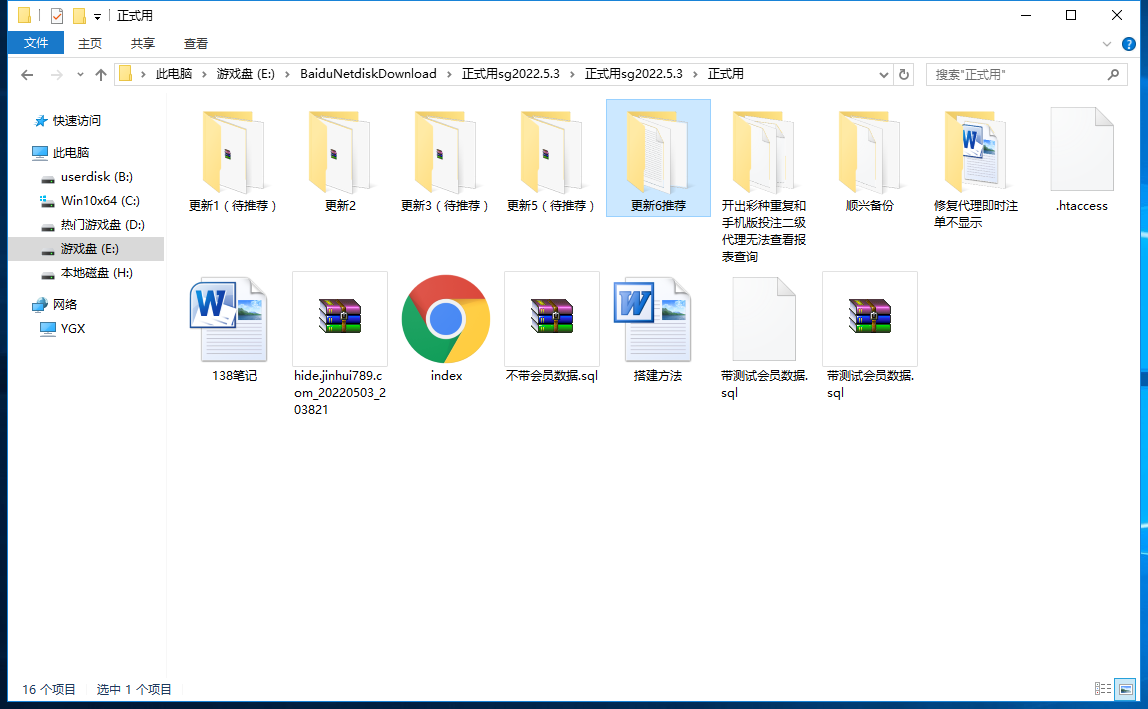
Task: Navigate to BaiduNetdiskDownload in the address bar
Action: 368,74
